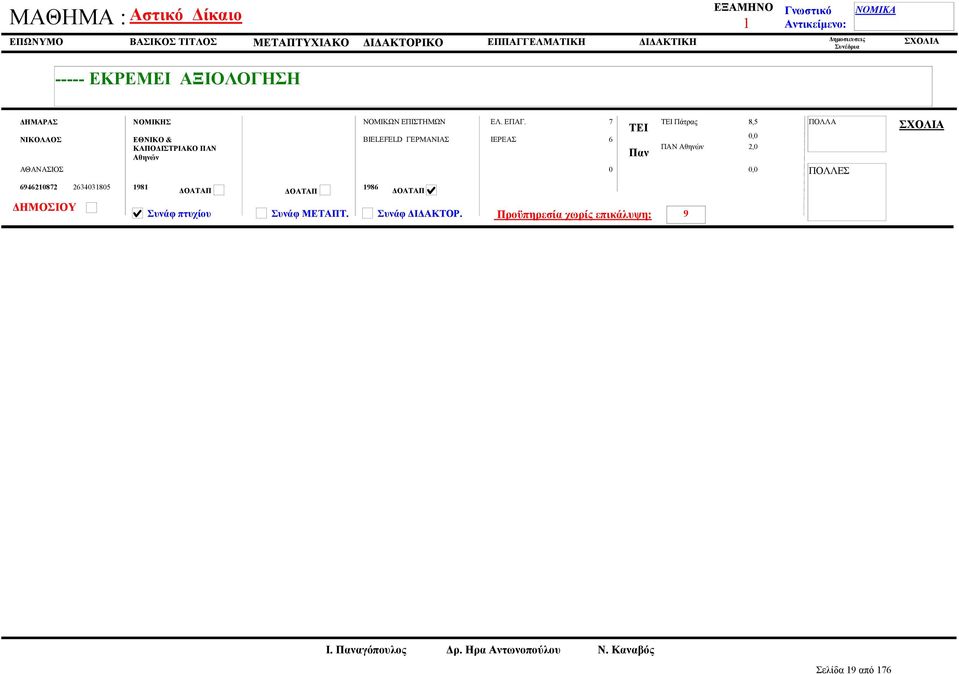Select the ΕΠΑΓΓΕΛΜΑΤΙΚΗ column header

point(536,42)
